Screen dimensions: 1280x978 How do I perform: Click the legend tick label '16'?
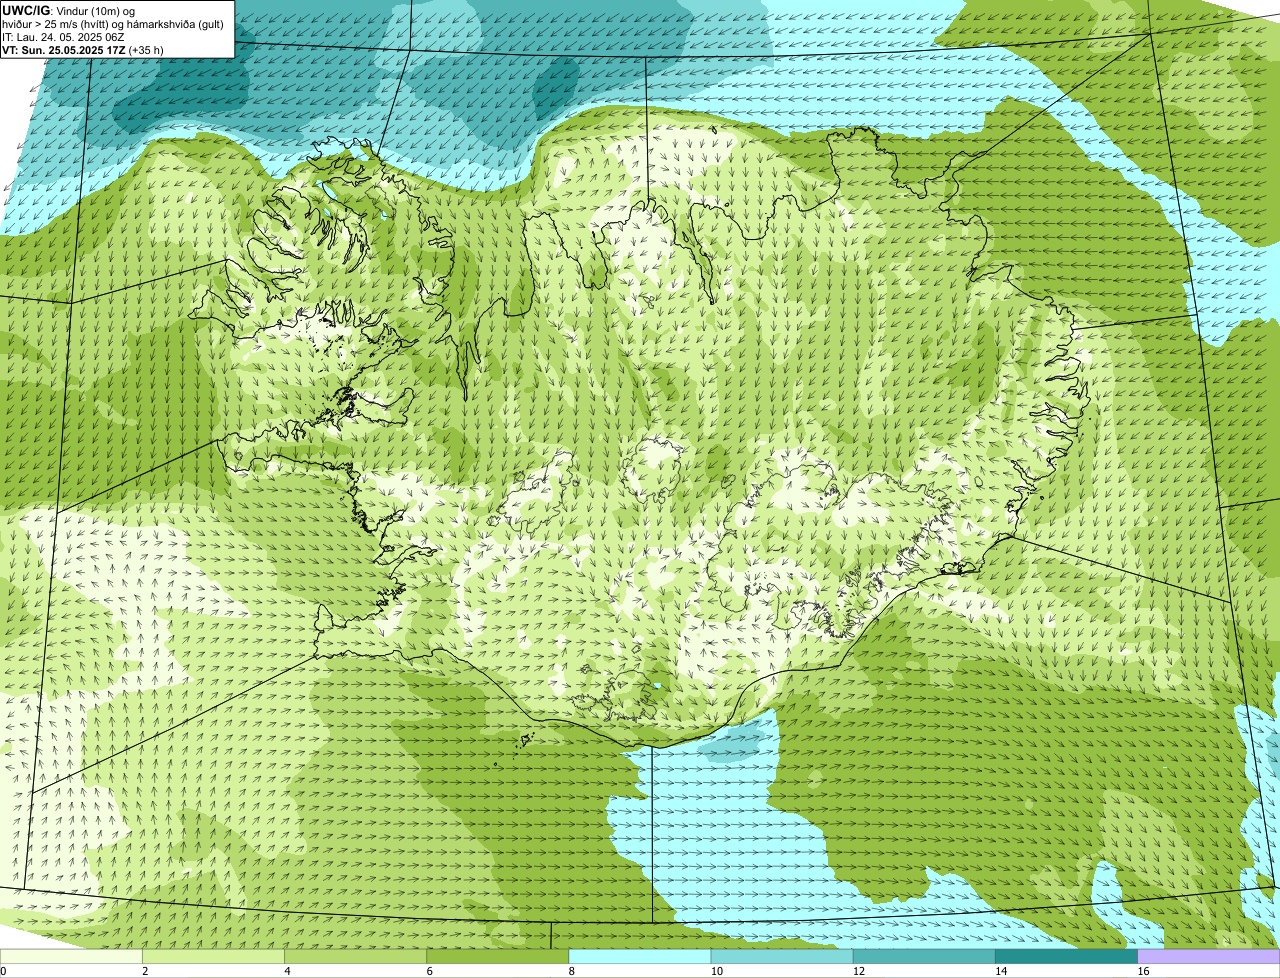(x=1143, y=971)
